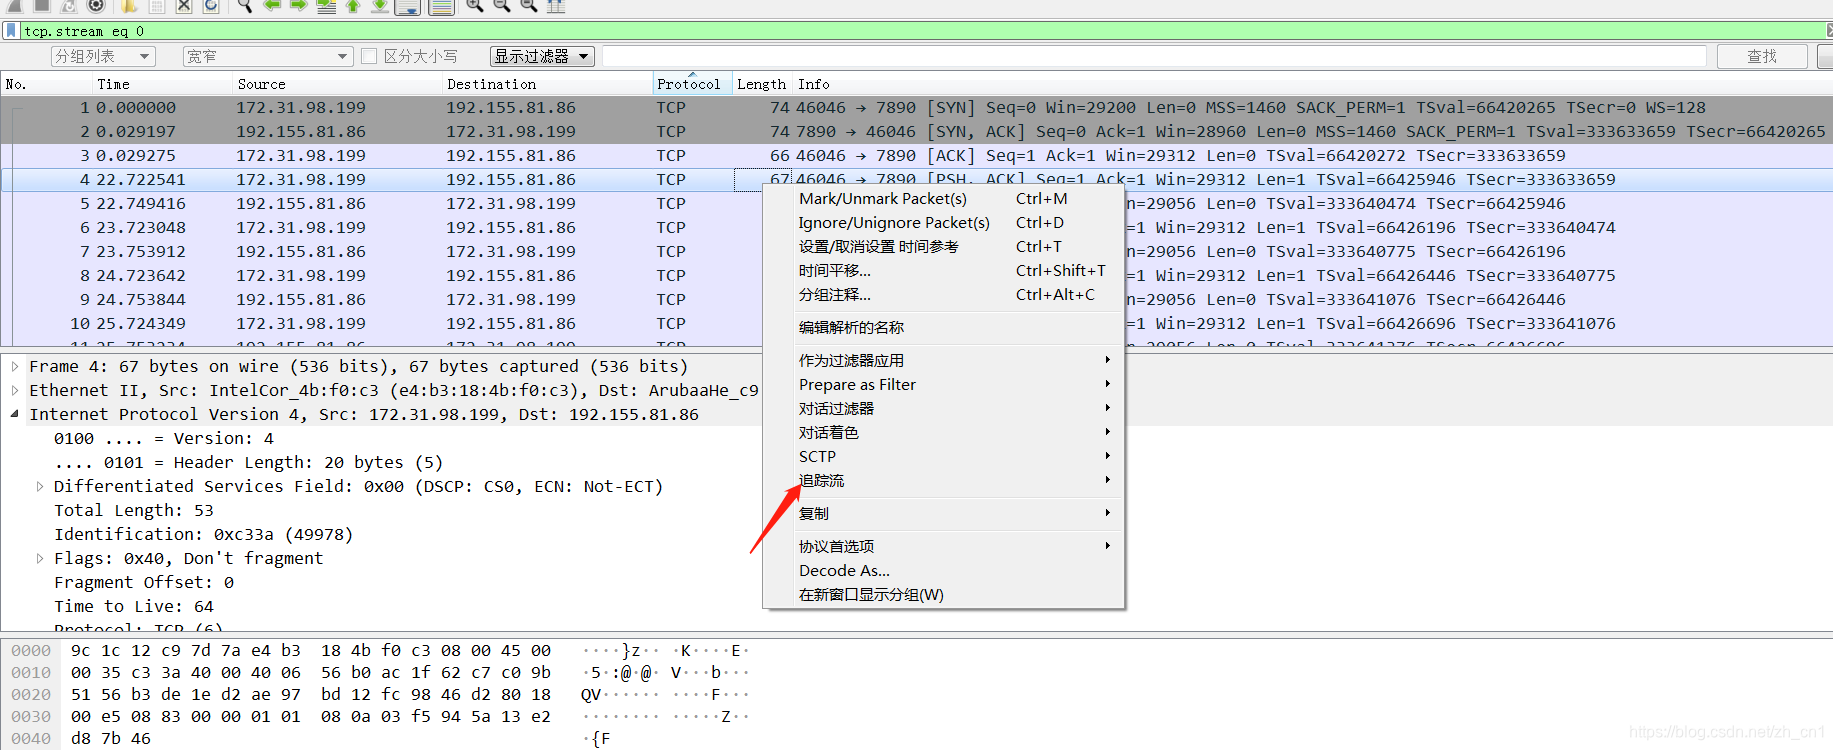This screenshot has width=1833, height=750.
Task: Toggle 区分大小写 case sensitive checkbox
Action: 369,56
